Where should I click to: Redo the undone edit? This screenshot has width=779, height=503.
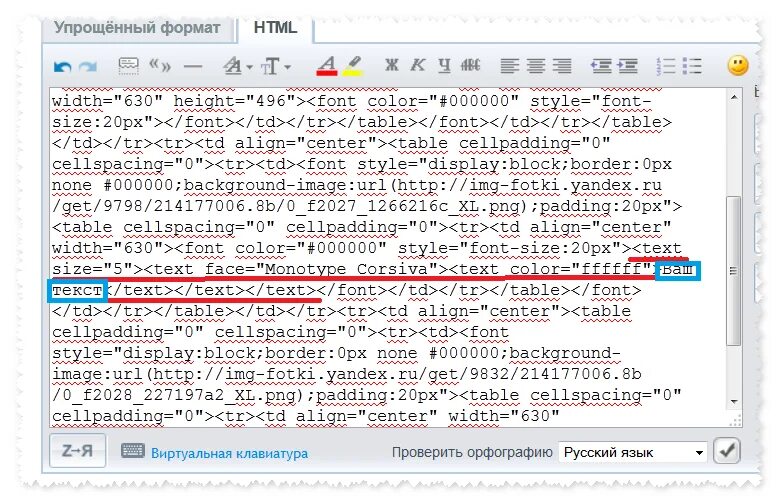[x=88, y=67]
